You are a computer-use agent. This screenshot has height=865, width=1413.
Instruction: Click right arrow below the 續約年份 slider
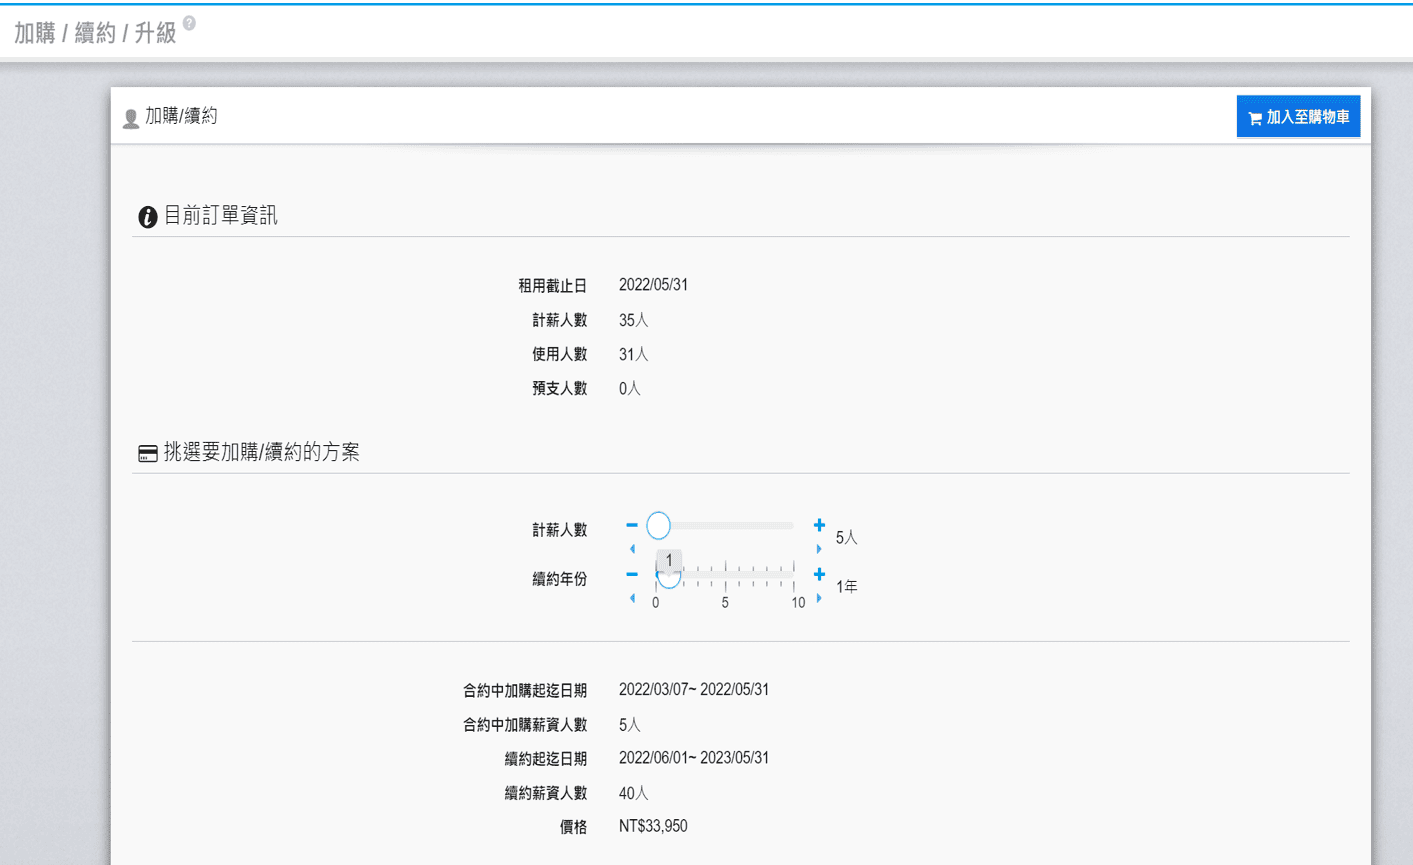tap(819, 598)
